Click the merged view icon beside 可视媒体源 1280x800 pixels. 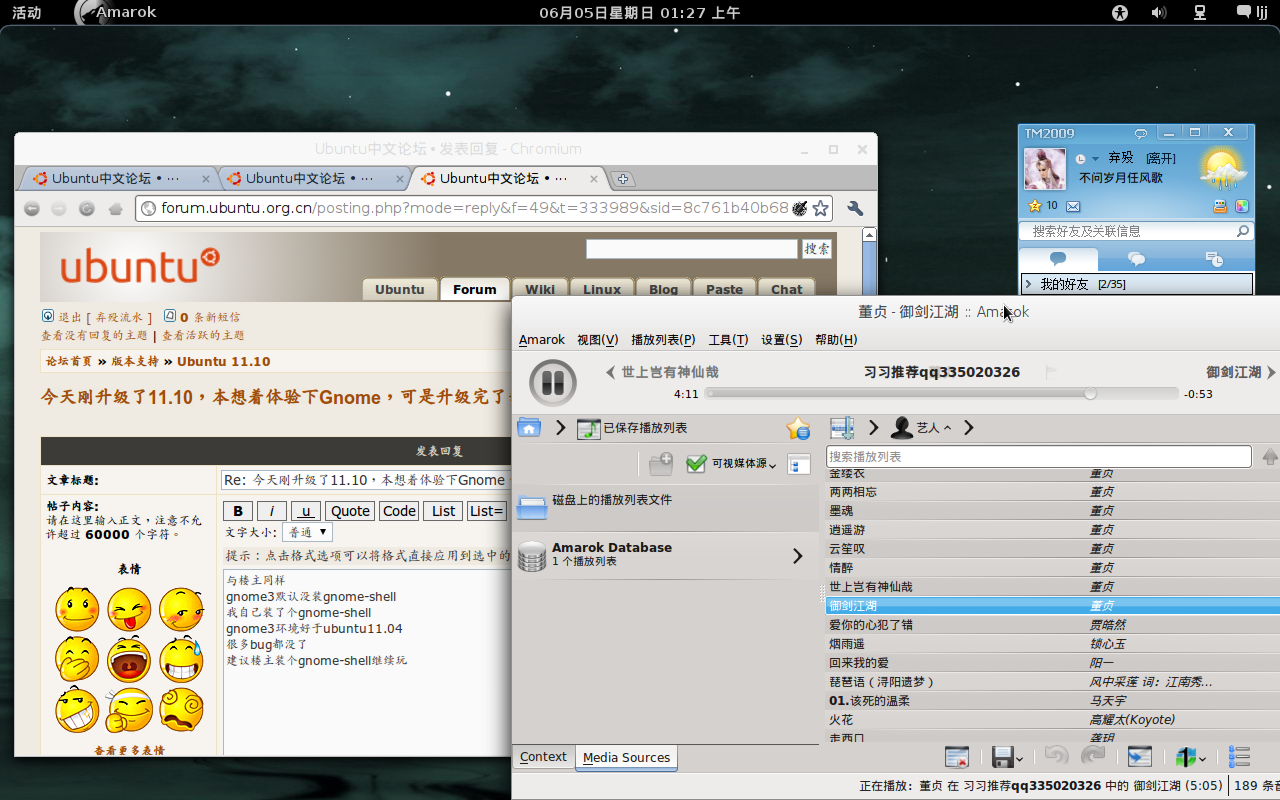[x=798, y=464]
